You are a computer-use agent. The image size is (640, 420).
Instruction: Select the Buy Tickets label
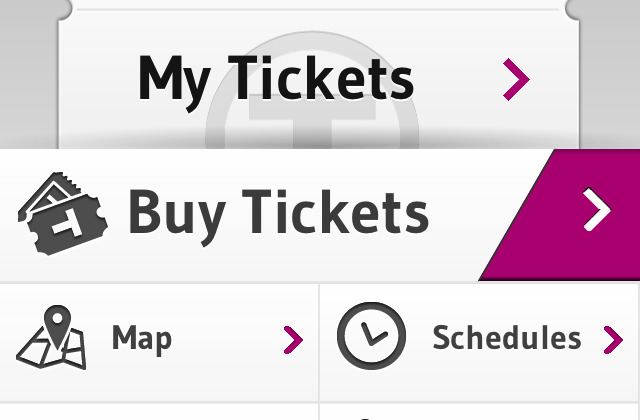pos(278,216)
